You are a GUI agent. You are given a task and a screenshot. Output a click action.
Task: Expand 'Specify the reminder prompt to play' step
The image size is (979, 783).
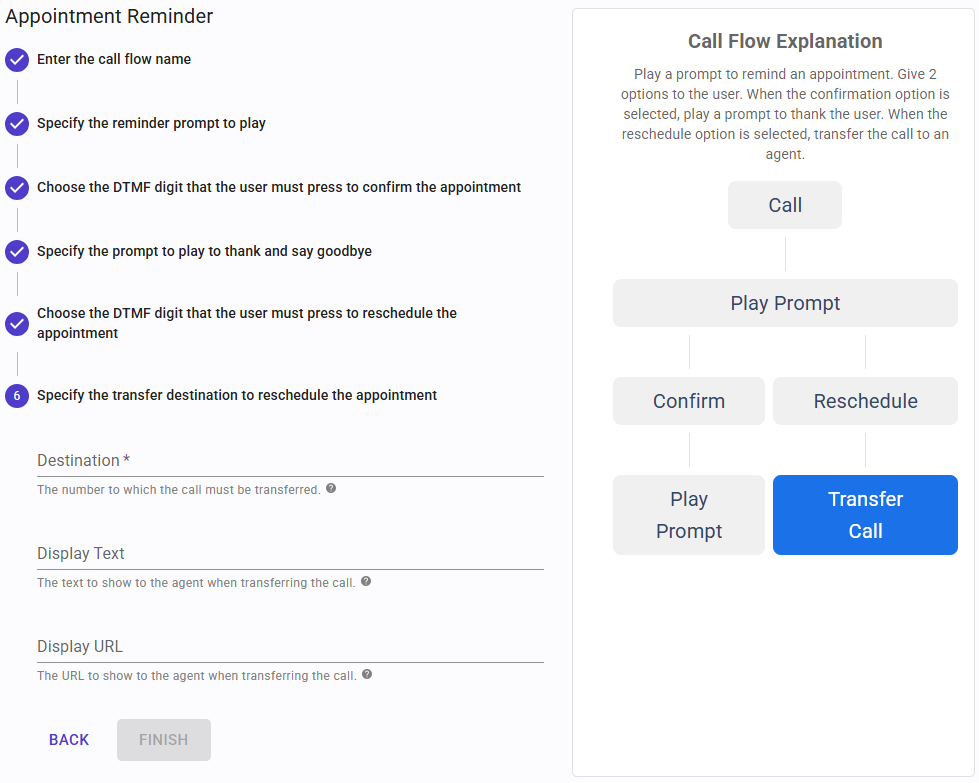[x=151, y=124]
